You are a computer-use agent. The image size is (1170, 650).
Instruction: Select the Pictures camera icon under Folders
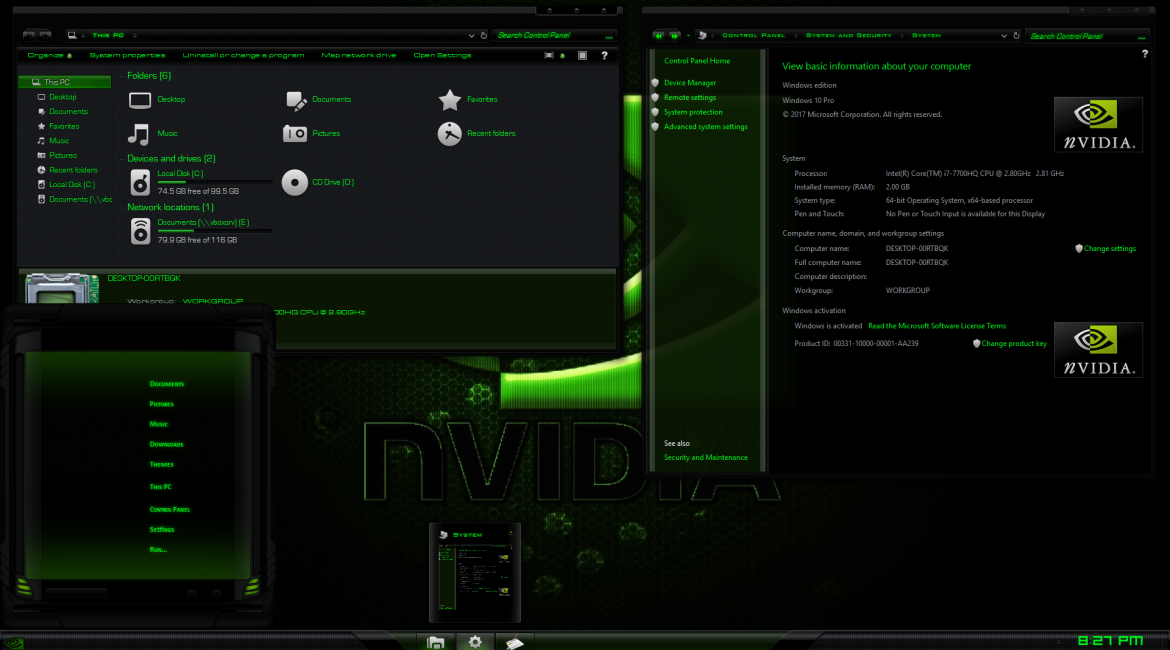point(295,134)
